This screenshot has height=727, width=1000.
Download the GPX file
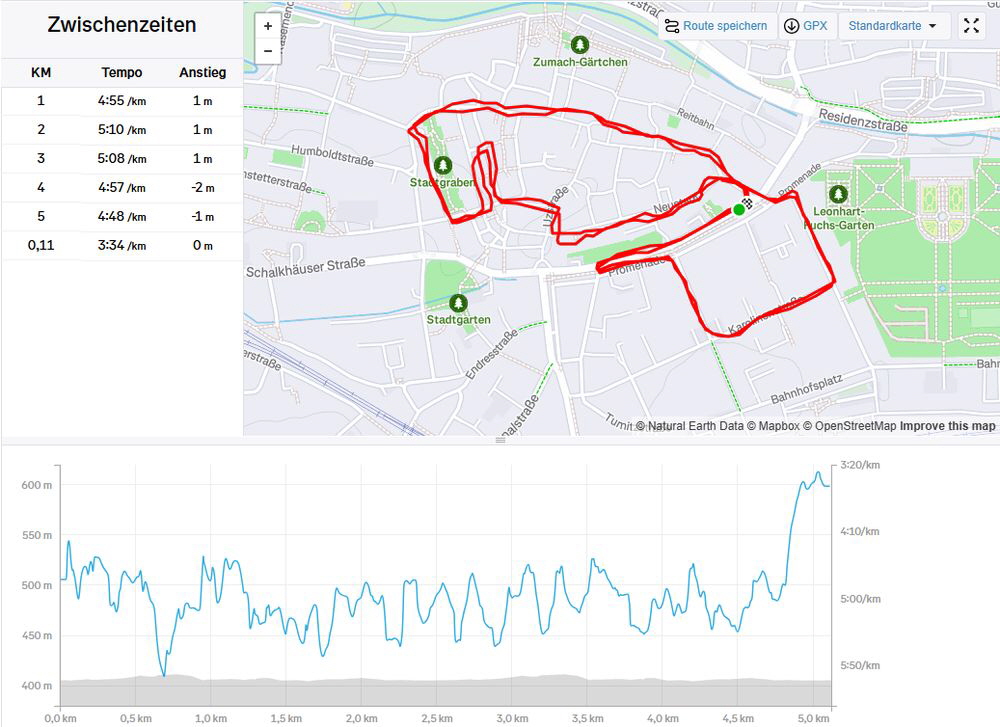click(806, 26)
